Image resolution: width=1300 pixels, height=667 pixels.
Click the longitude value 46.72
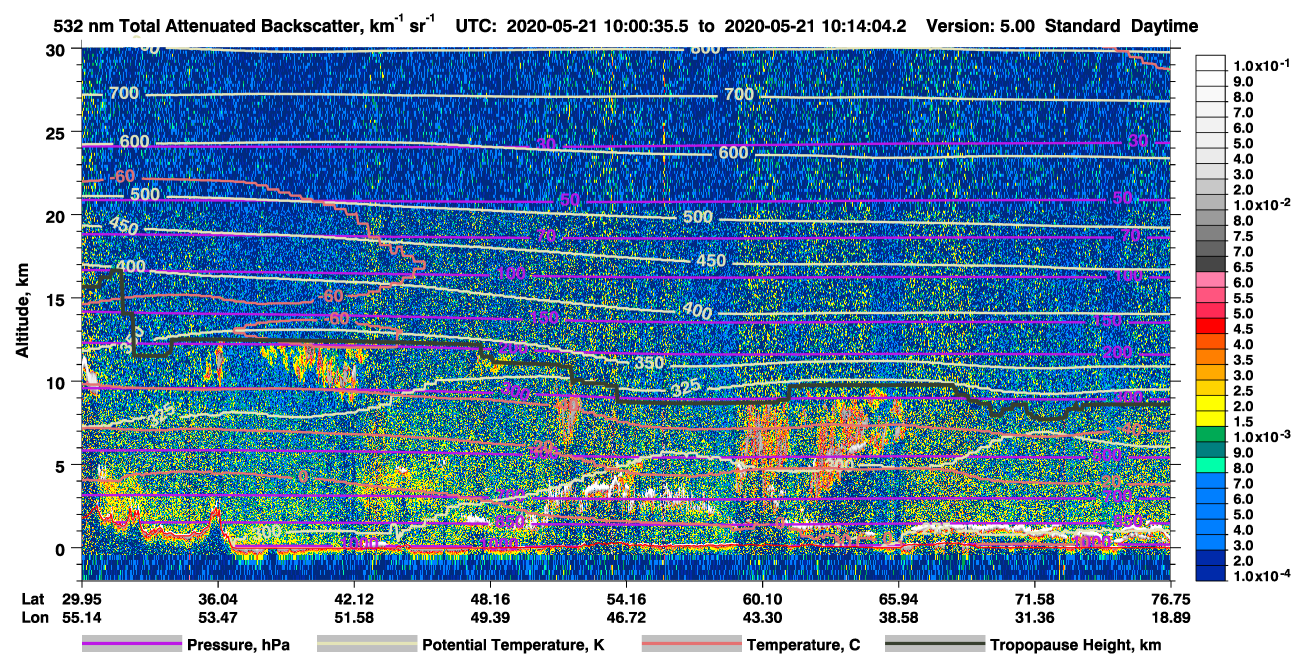626,617
